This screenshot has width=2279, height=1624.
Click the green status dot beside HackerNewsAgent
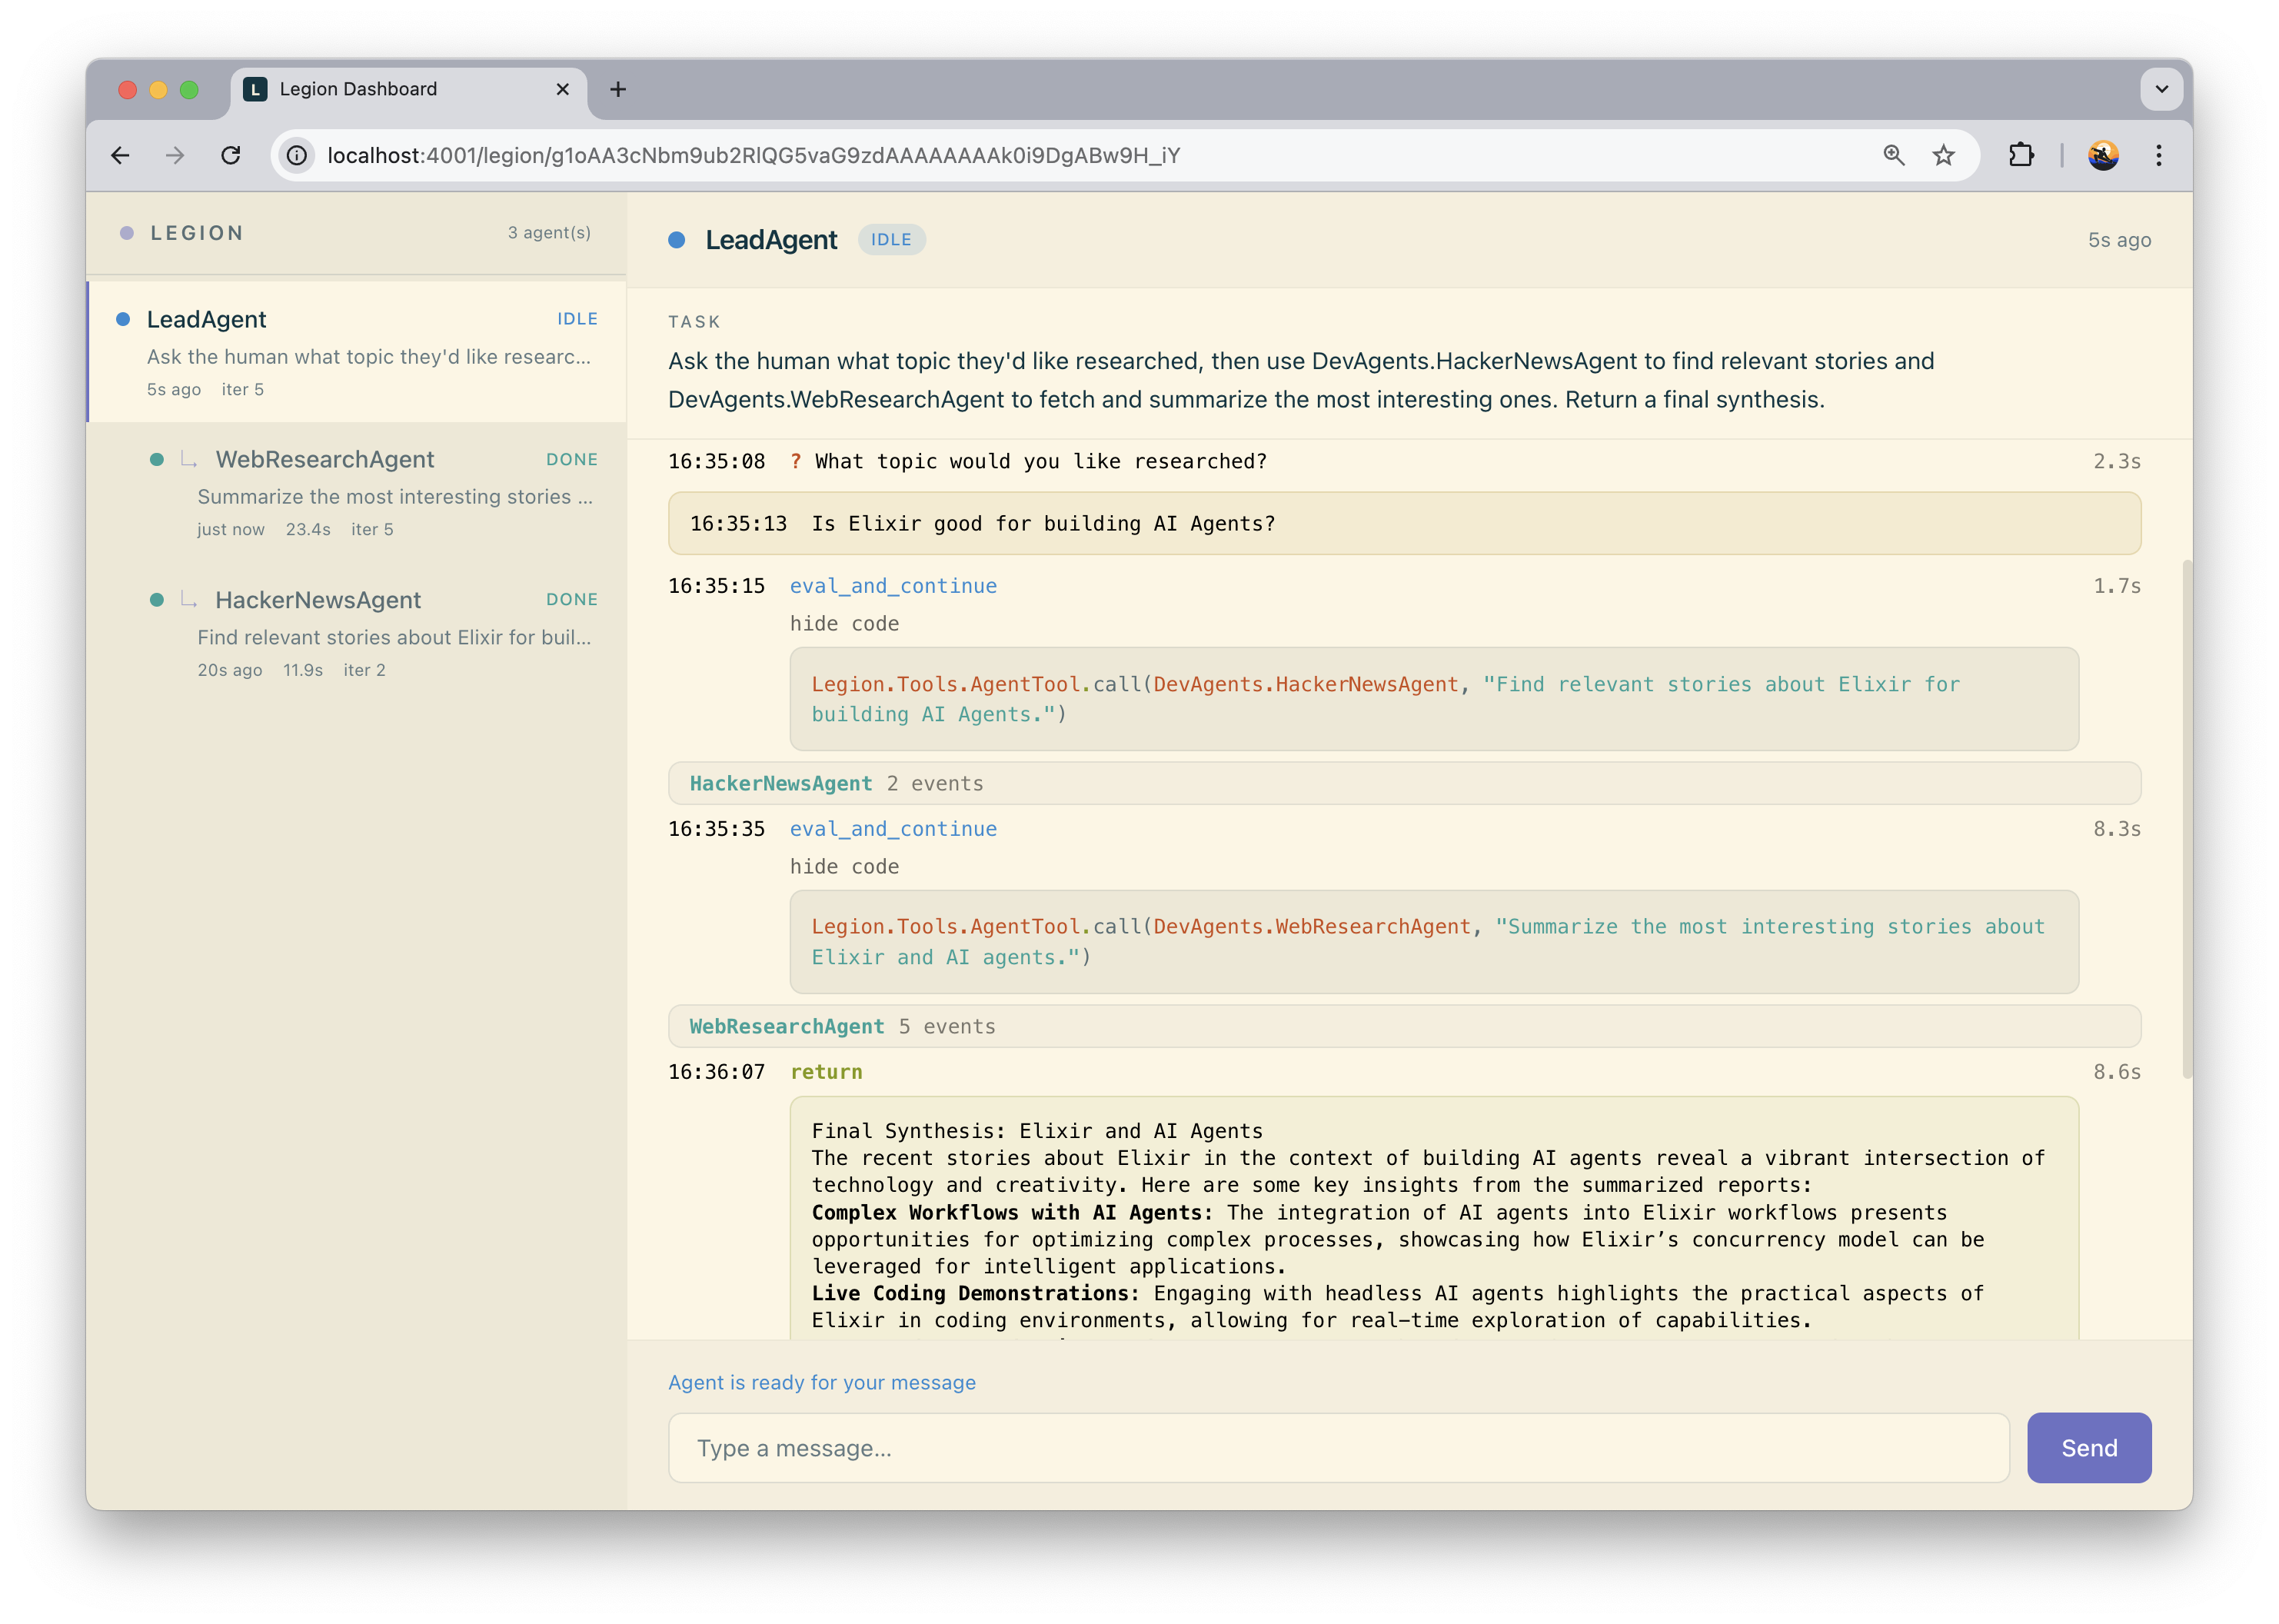[157, 600]
